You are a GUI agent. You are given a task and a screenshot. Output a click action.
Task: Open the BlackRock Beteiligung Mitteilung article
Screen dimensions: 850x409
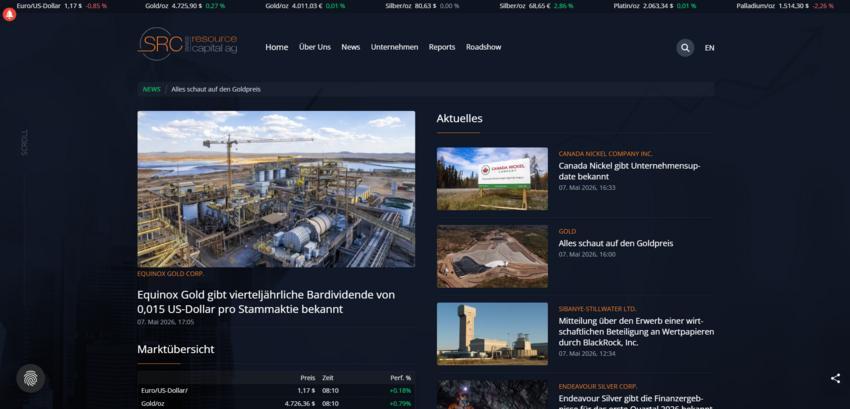tap(636, 331)
